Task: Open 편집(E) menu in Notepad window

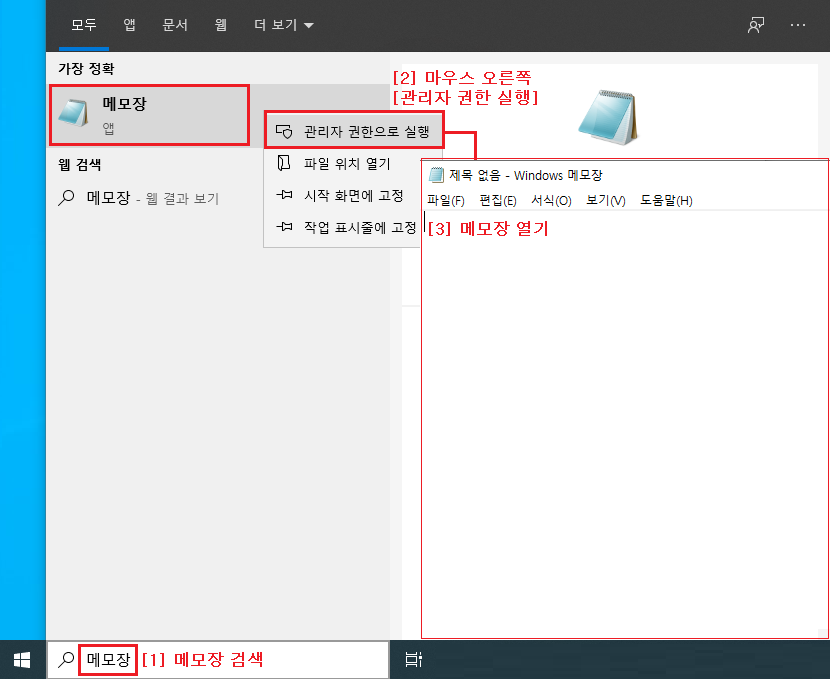Action: [498, 201]
